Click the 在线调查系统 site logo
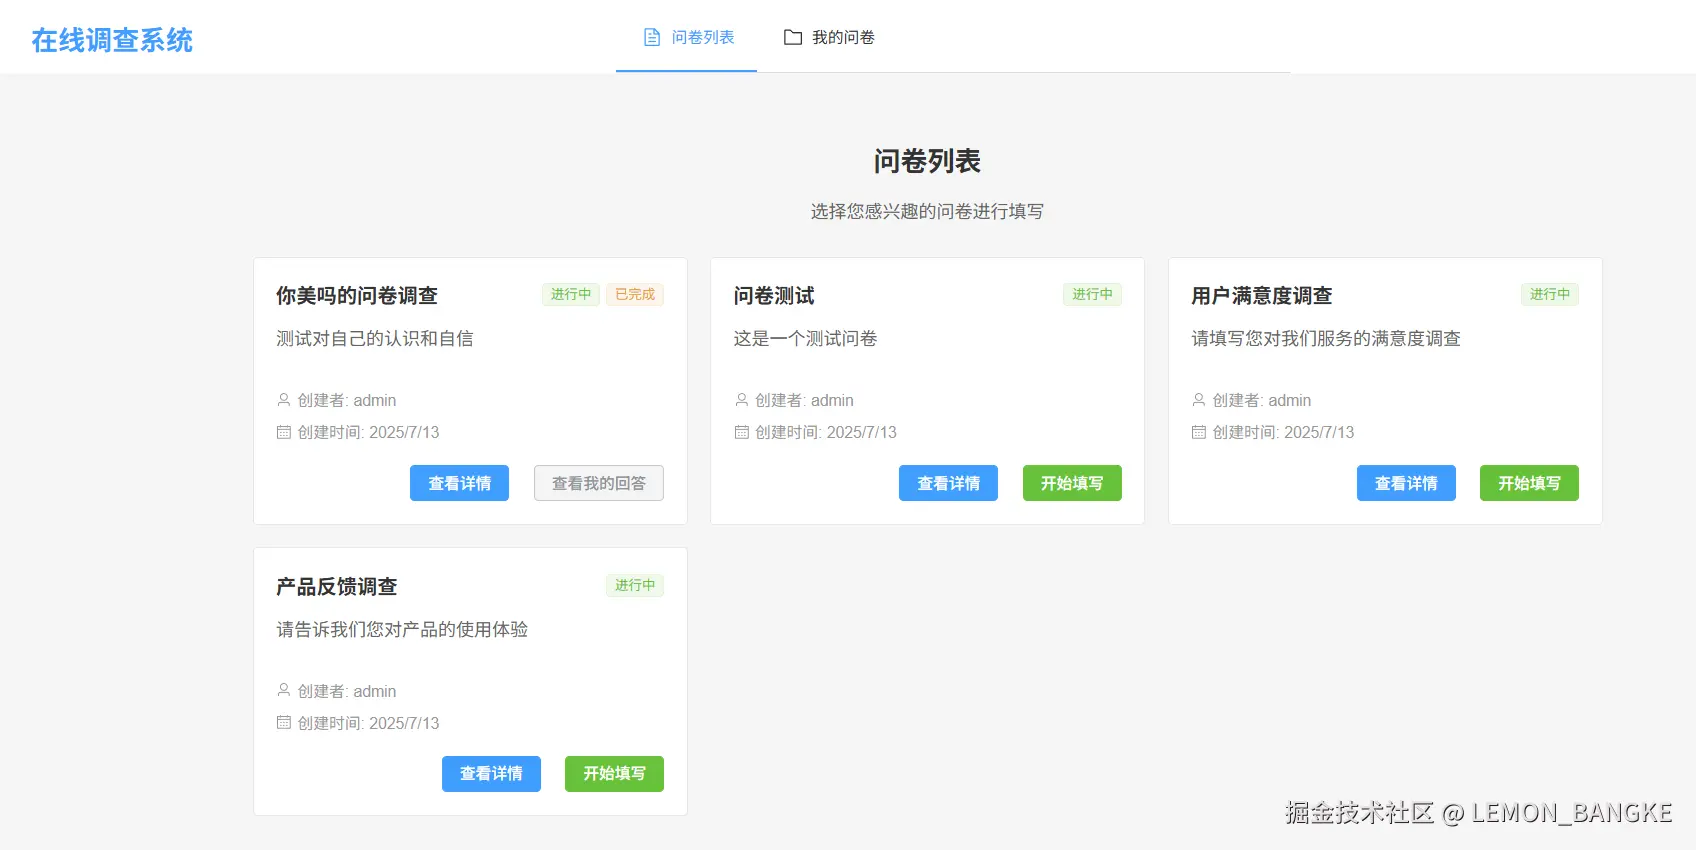Screen dimensions: 1696x850 (x=112, y=40)
